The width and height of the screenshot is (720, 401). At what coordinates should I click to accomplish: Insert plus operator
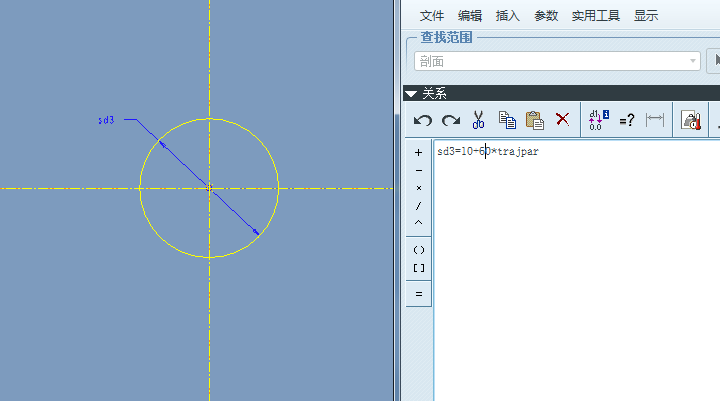click(x=418, y=152)
